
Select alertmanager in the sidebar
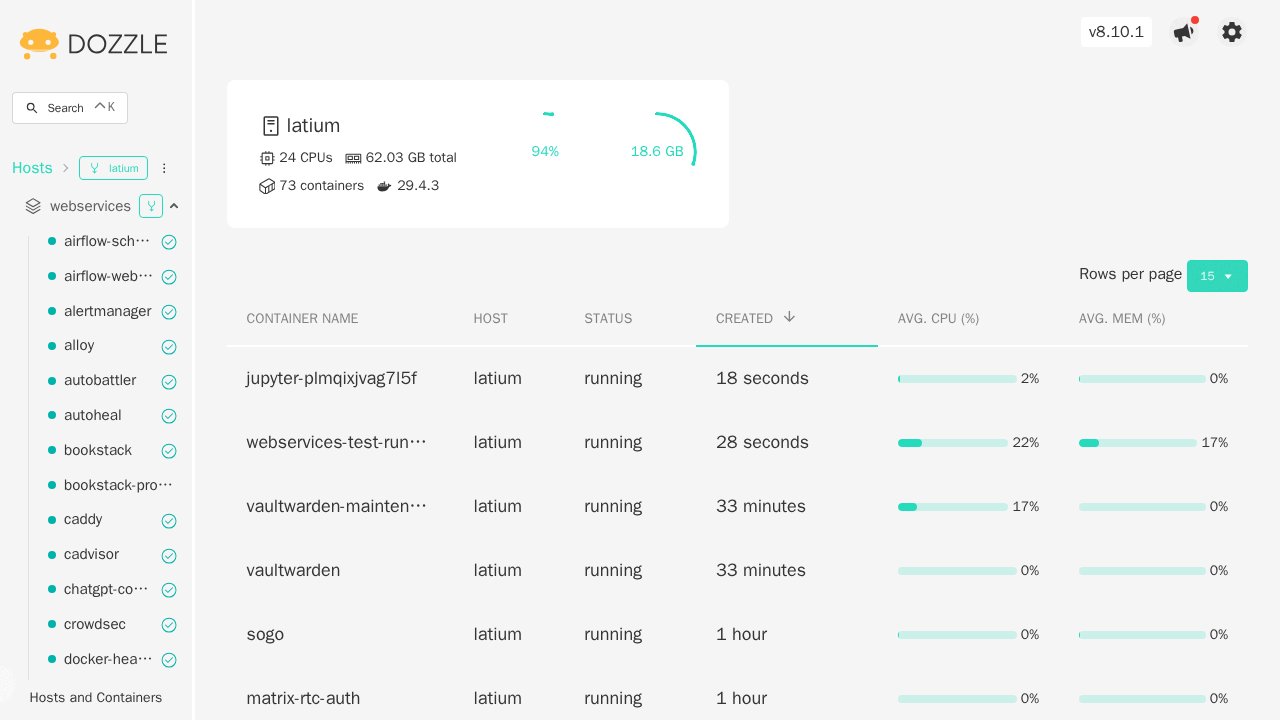tap(108, 311)
